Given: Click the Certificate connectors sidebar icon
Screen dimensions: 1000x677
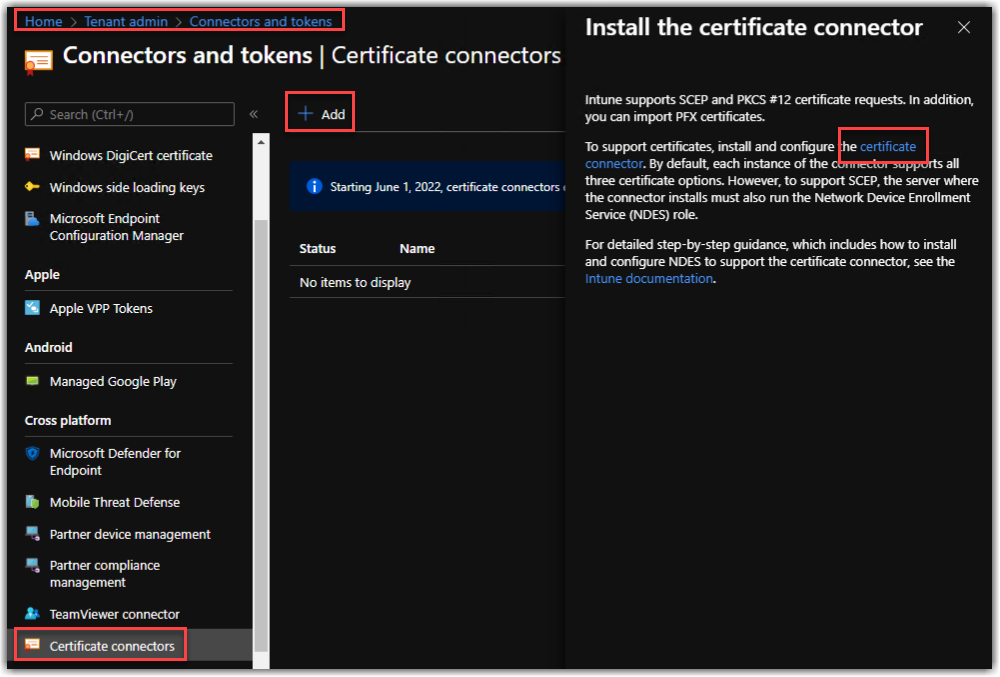Looking at the screenshot, I should [x=32, y=645].
